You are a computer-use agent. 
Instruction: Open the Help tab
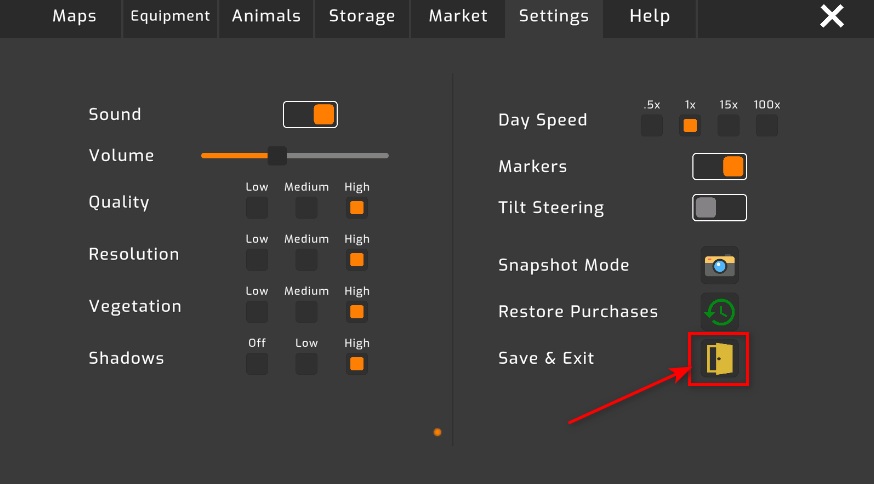(650, 17)
